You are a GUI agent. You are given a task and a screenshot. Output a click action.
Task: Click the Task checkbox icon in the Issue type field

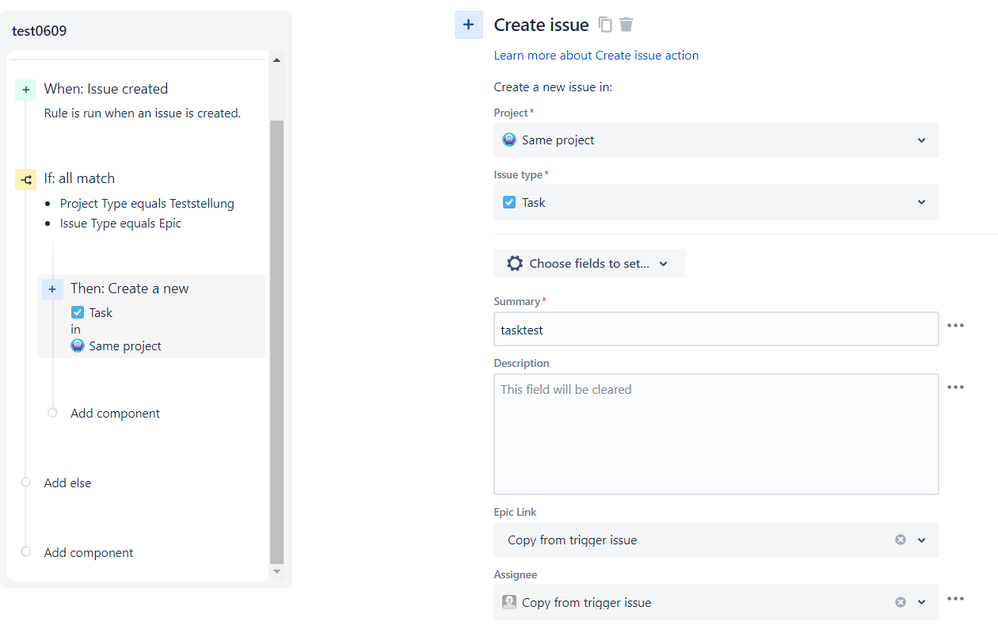click(510, 202)
